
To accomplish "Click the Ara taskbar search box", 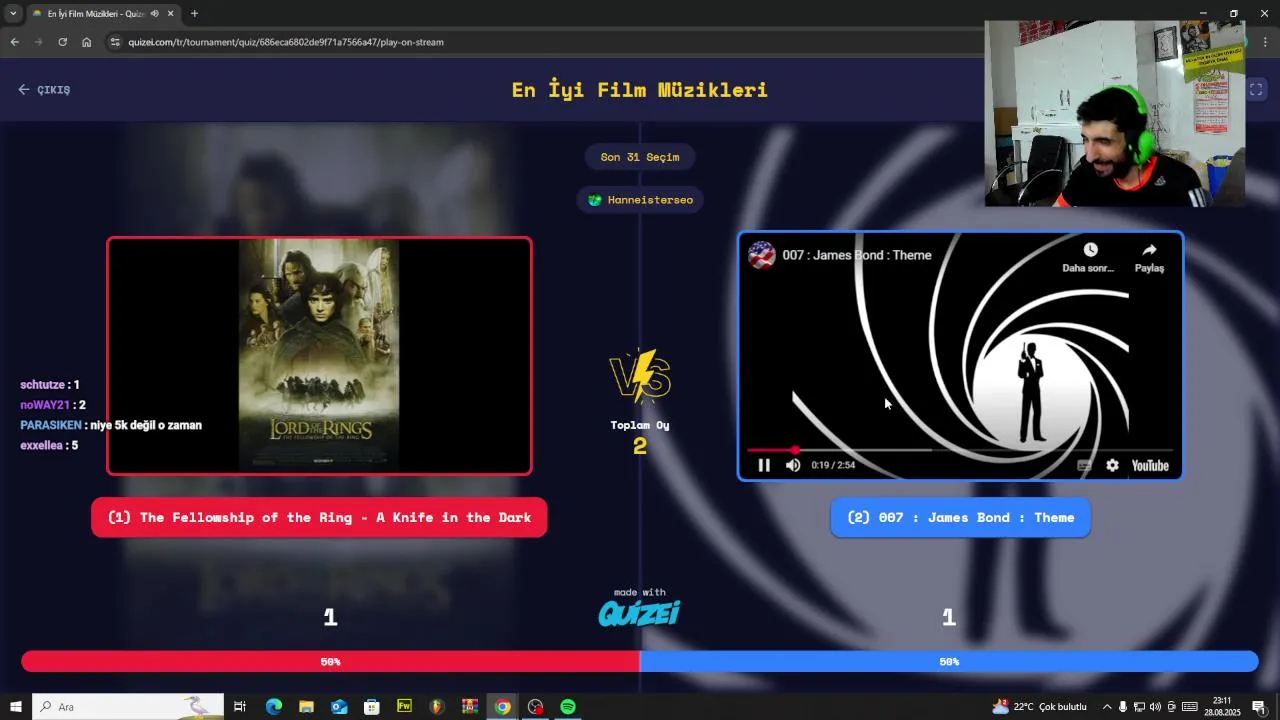I will point(128,707).
